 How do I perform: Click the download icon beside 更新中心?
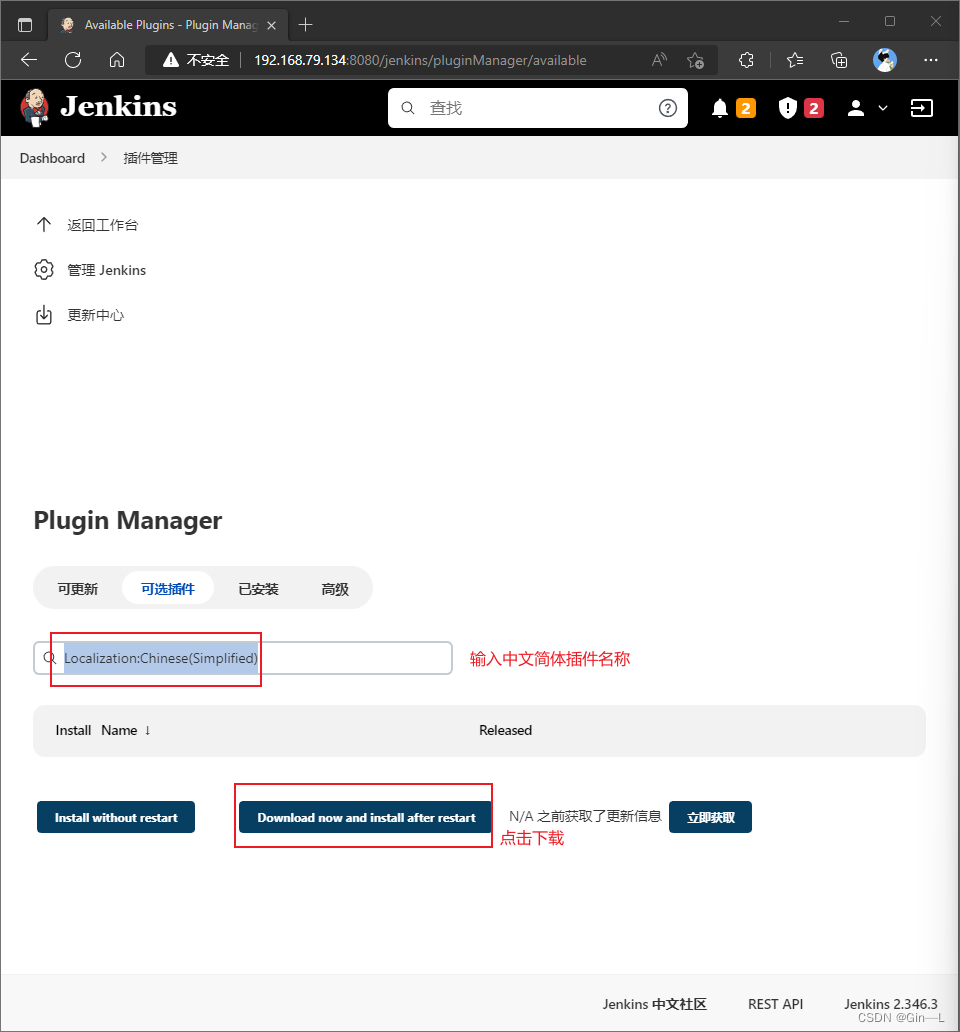(x=43, y=315)
